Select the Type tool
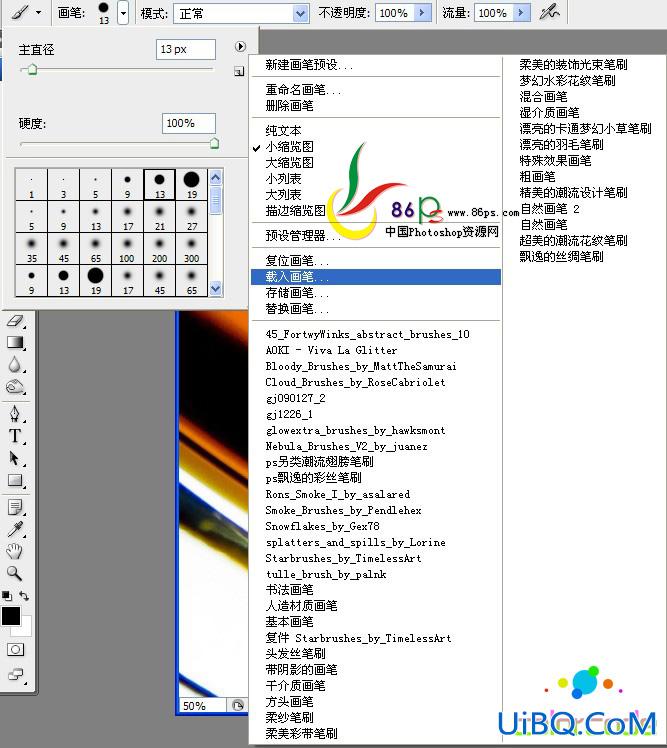 [15, 436]
